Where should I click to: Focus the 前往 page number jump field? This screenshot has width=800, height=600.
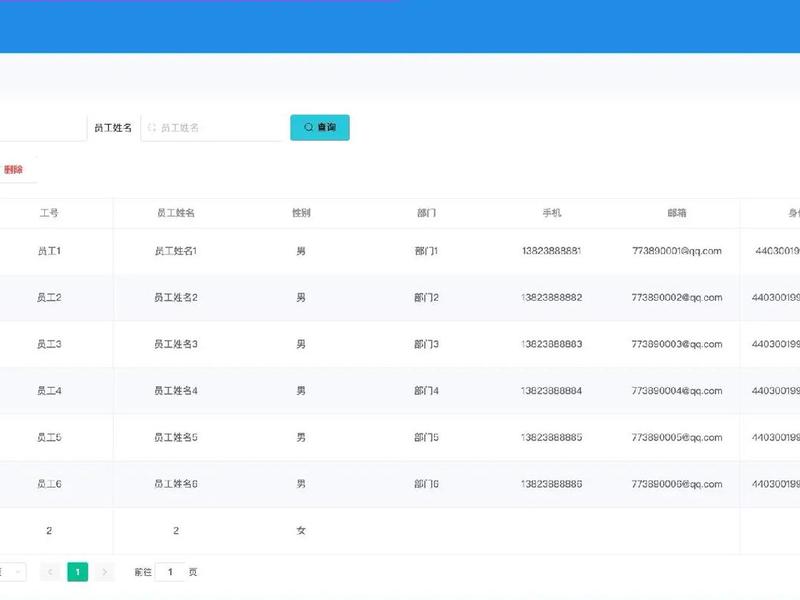tap(170, 572)
